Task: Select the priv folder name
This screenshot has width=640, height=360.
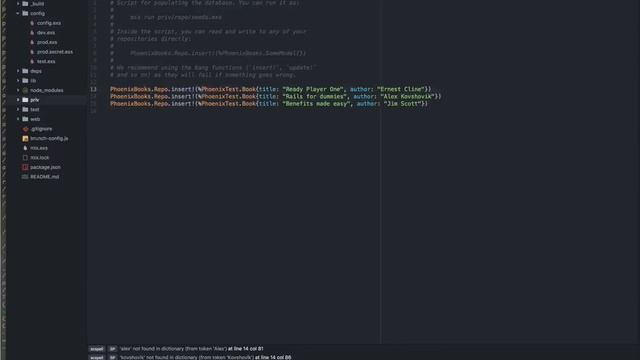Action: [x=35, y=100]
